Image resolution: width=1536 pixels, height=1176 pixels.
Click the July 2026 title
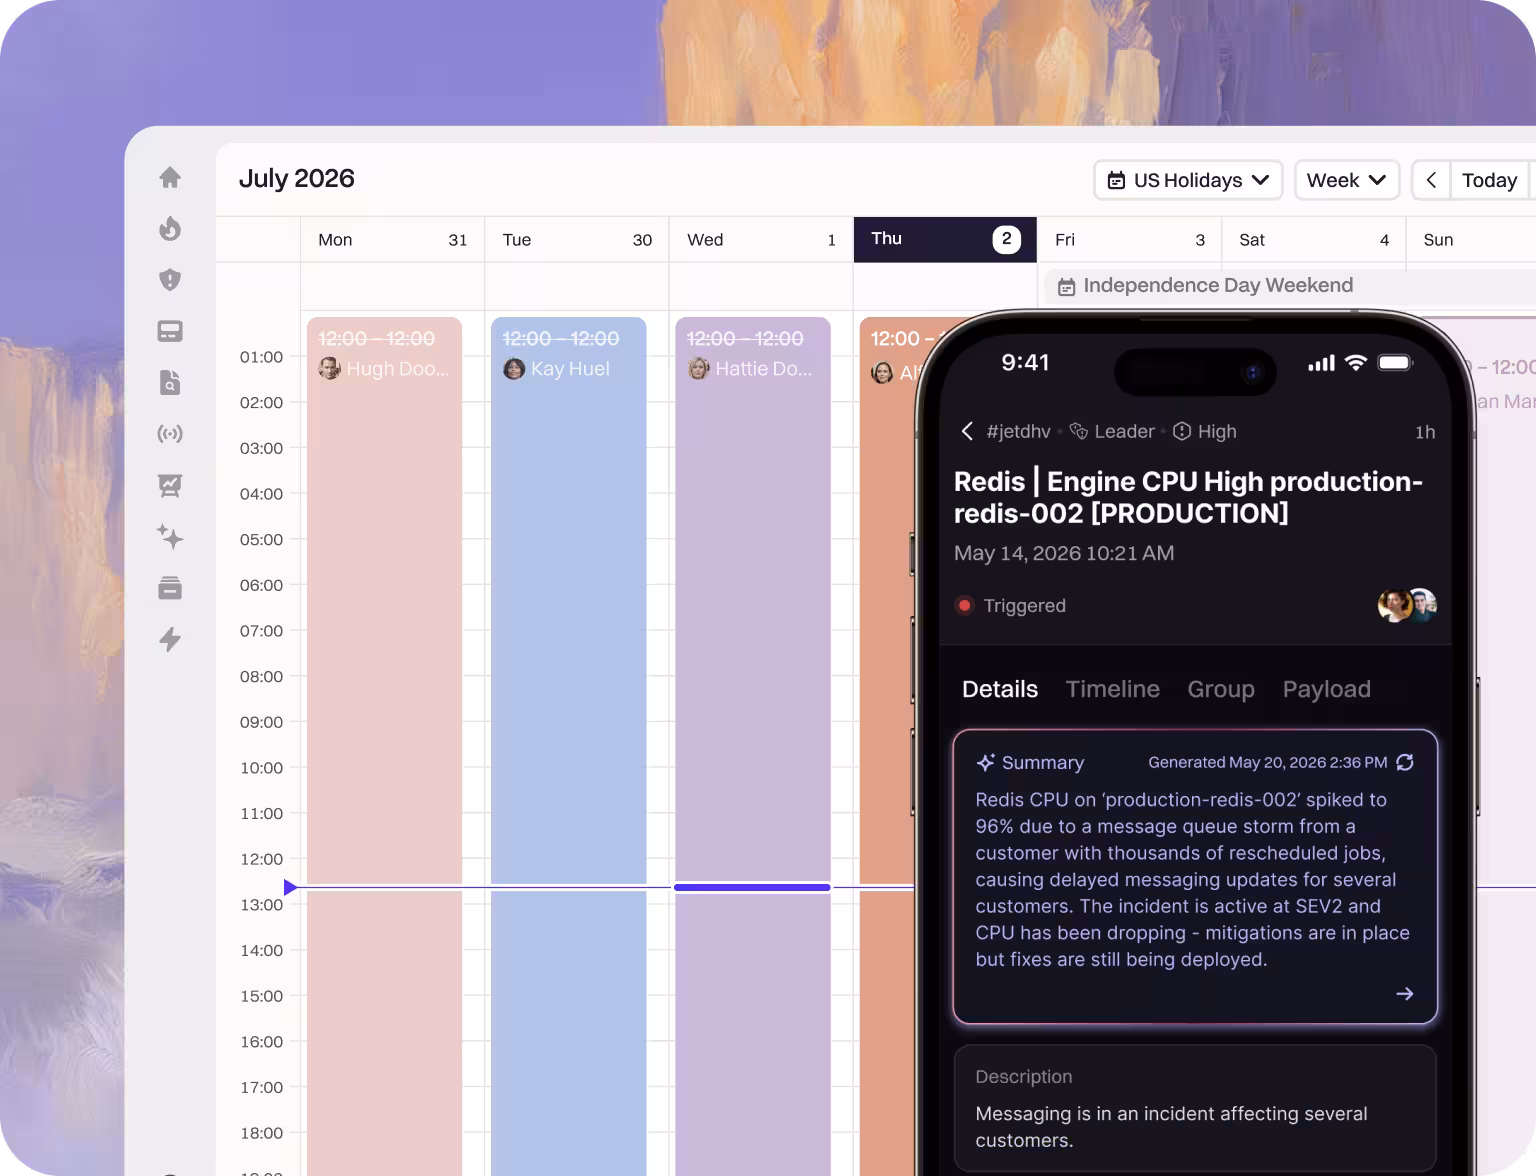[297, 178]
